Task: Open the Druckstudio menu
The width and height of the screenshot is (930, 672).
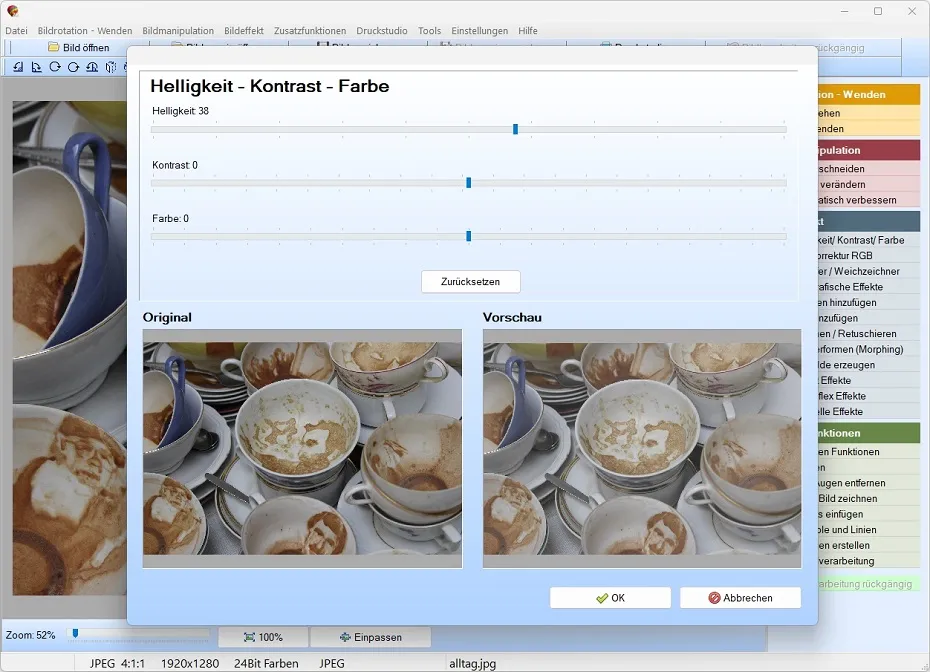Action: click(382, 31)
